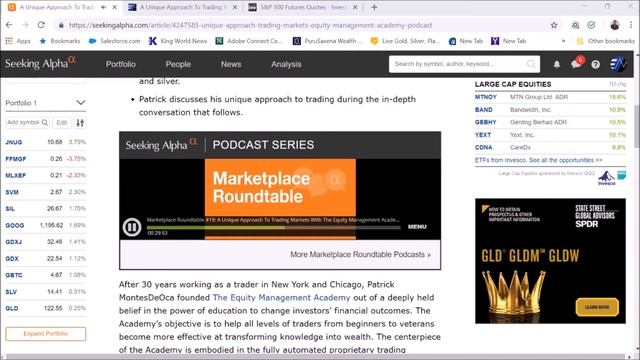Screen dimensions: 640x360
Task: Bookmark this page with star icon
Action: tap(554, 25)
